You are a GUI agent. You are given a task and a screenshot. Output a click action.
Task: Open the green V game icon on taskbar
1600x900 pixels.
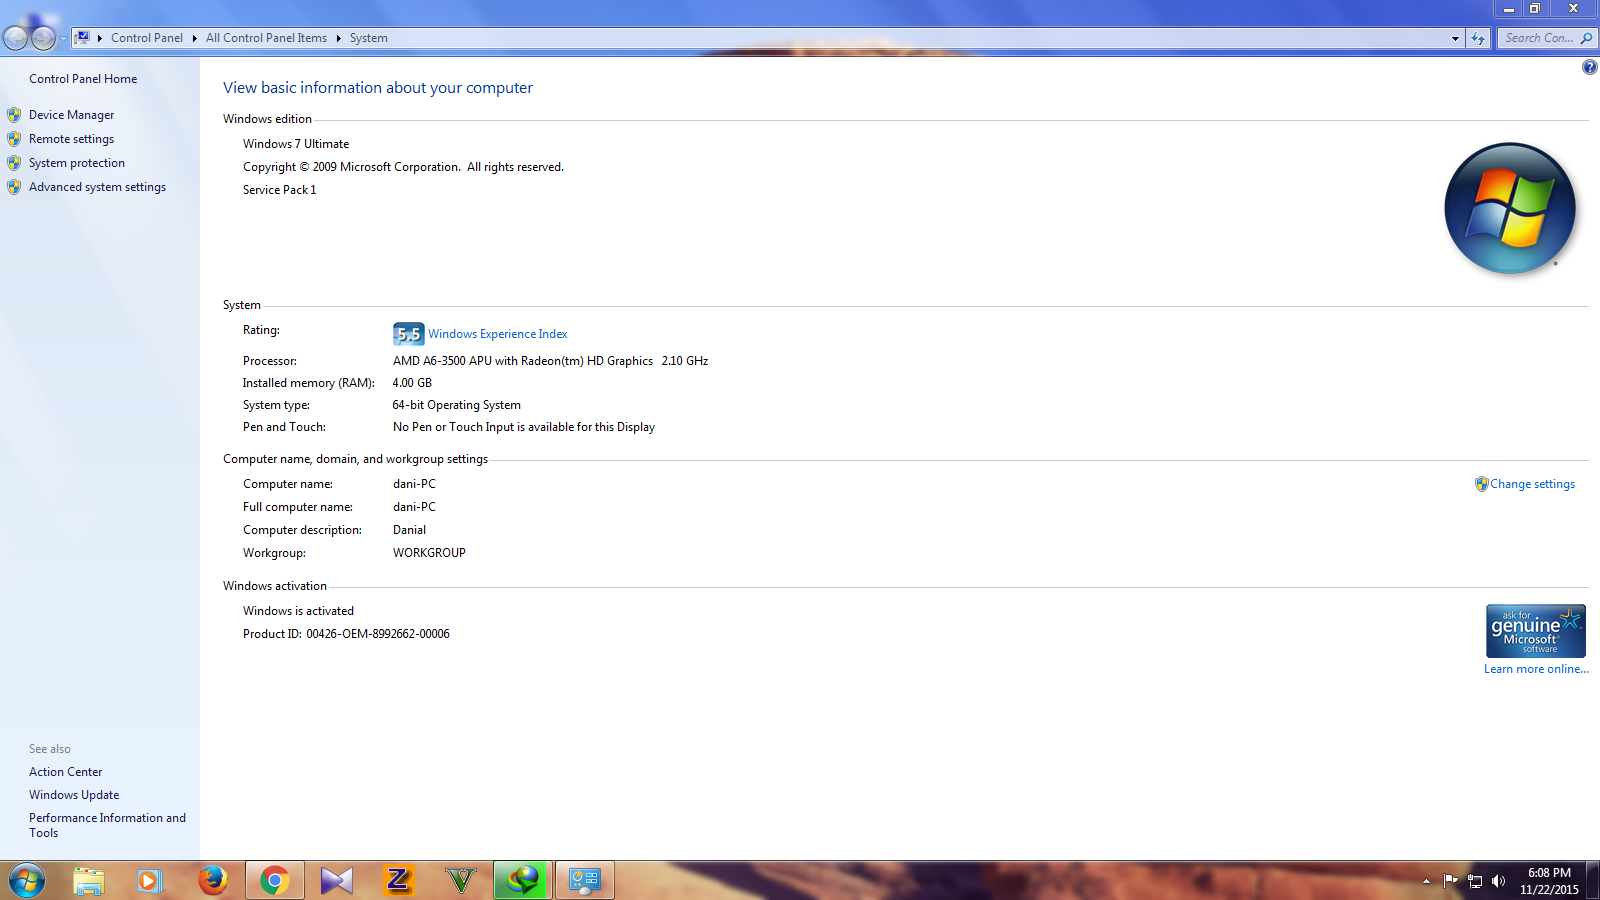(460, 881)
